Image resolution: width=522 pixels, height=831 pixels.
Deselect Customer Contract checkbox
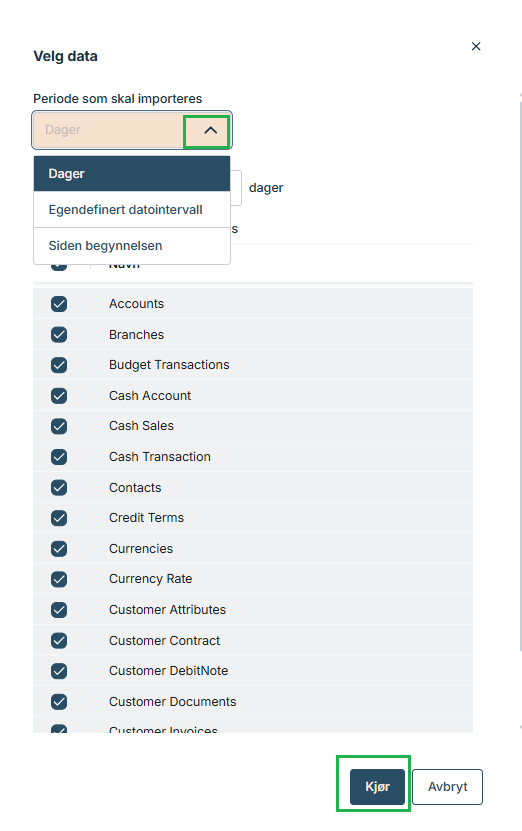pos(59,640)
